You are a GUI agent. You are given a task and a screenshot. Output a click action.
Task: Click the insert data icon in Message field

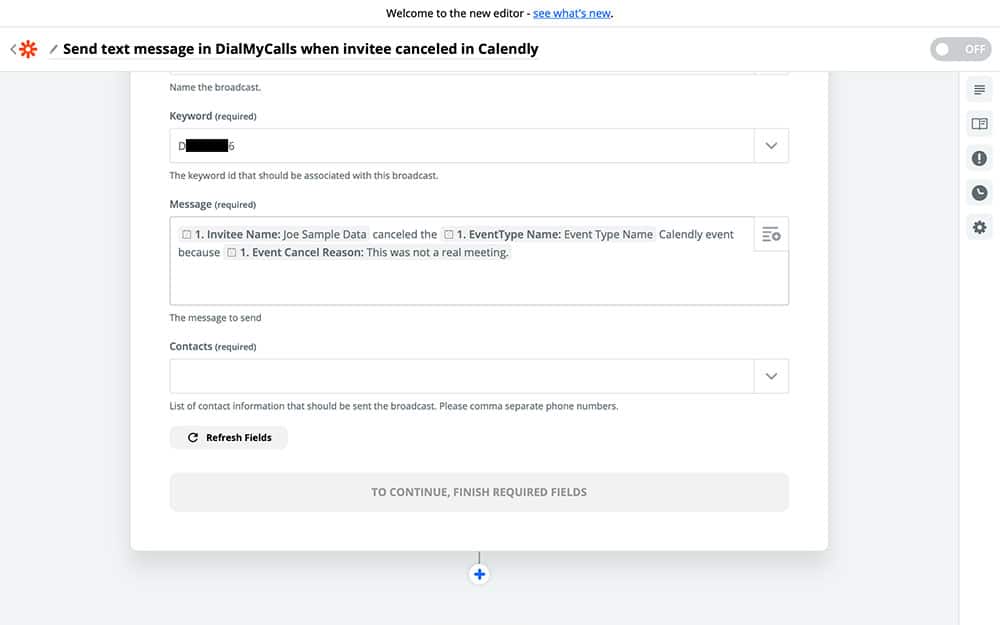tap(771, 234)
